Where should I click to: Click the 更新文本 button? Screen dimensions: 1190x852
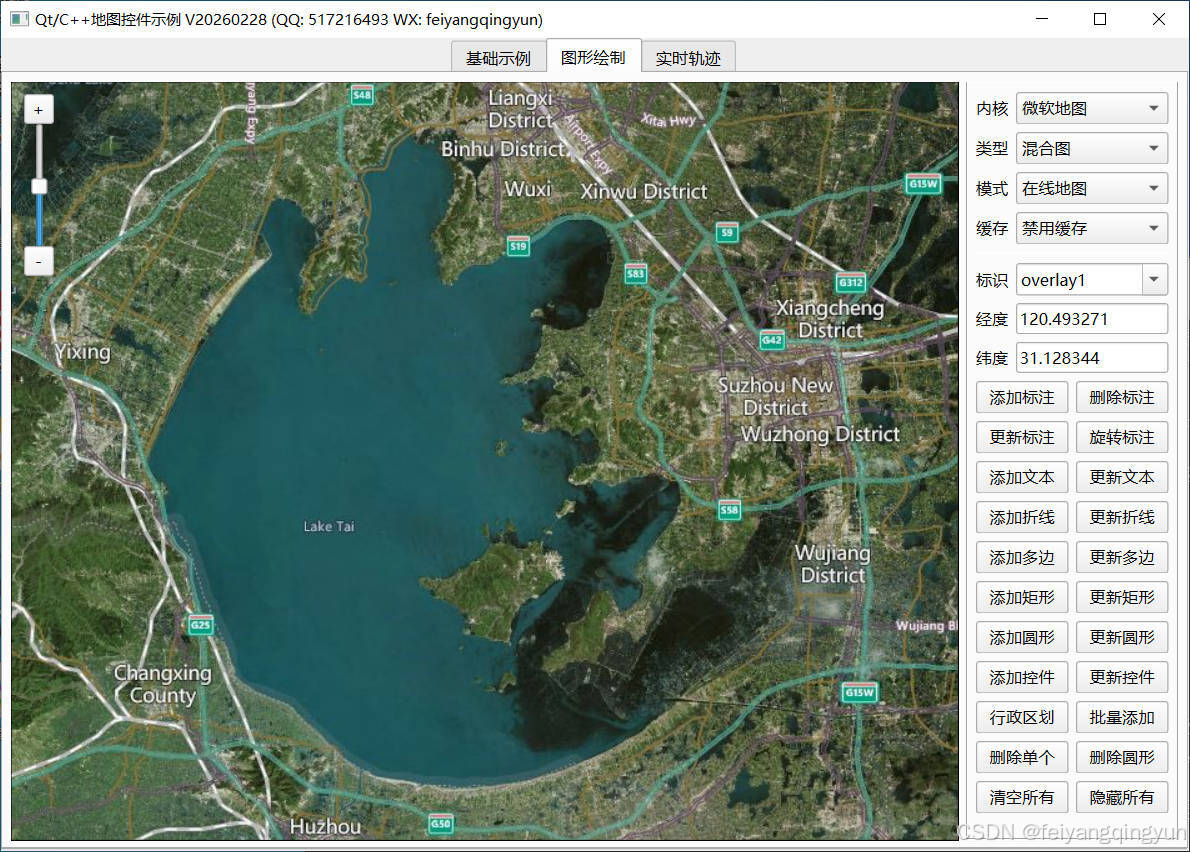coord(1122,477)
